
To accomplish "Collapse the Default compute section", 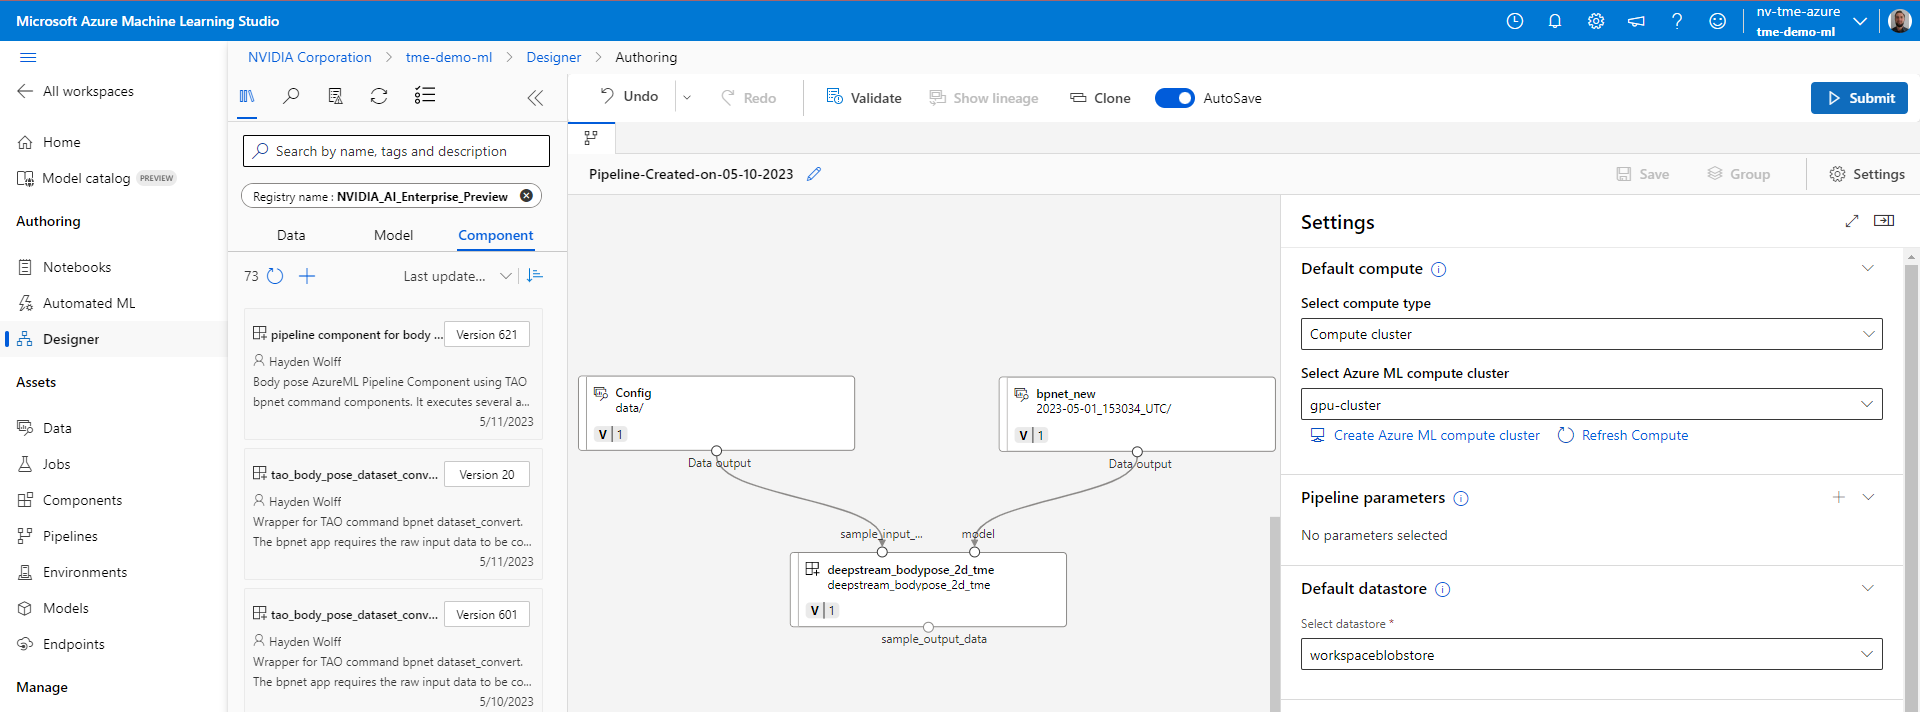I will (1867, 268).
